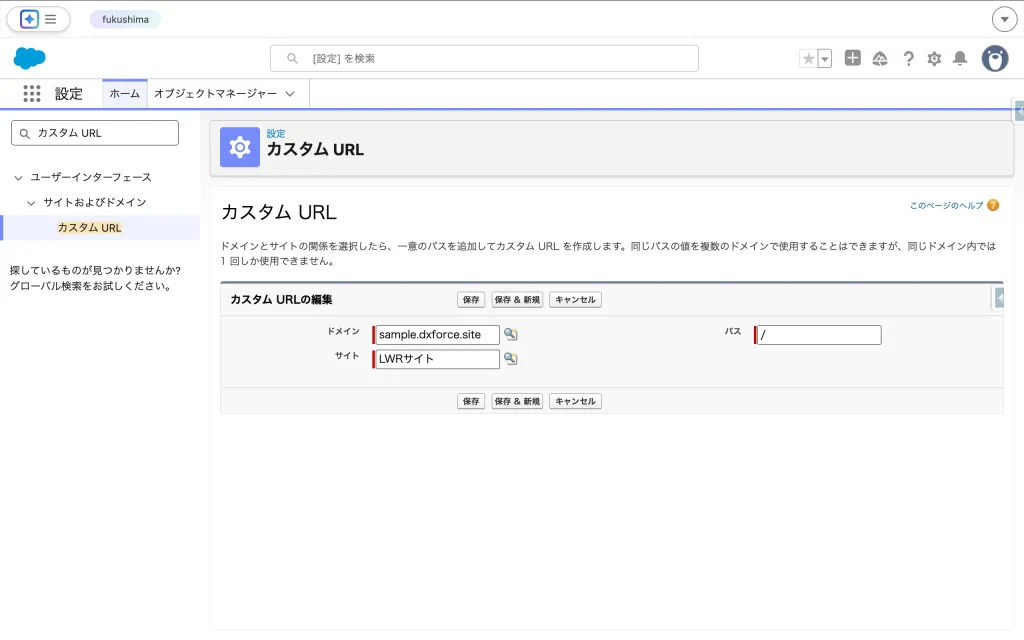This screenshot has width=1024, height=640.
Task: Click the top 保存 button
Action: pyautogui.click(x=471, y=300)
